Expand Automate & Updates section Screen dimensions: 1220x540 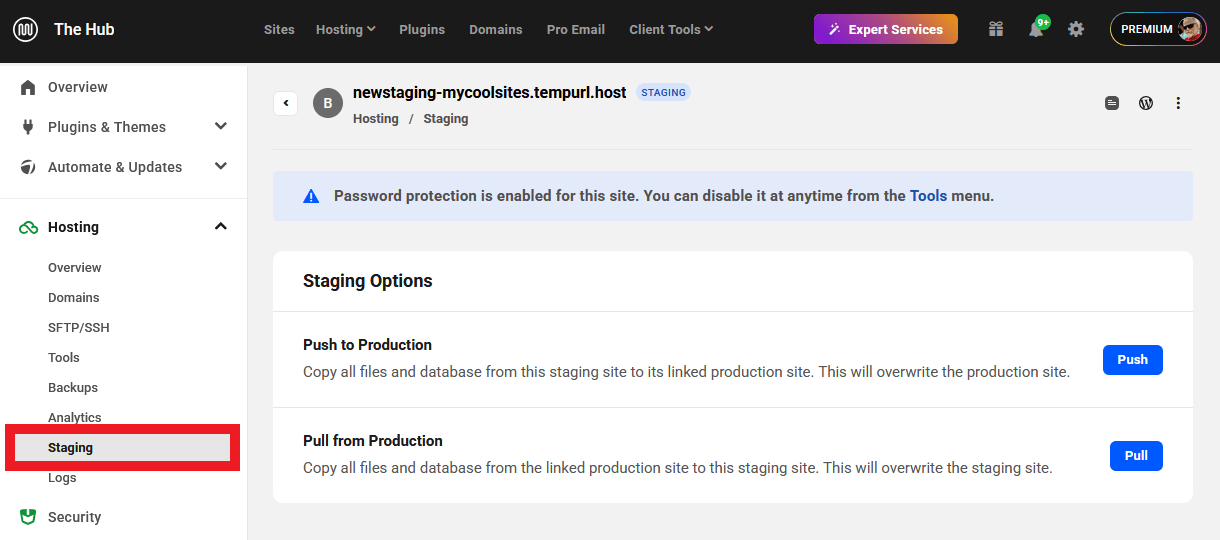(221, 167)
